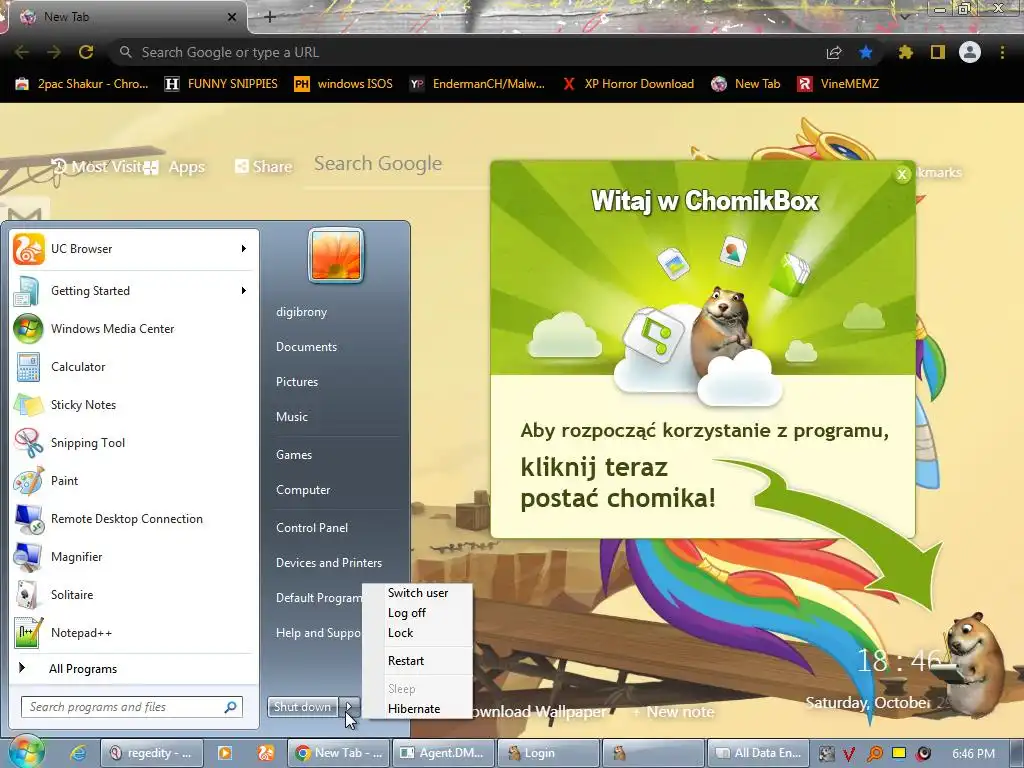Open Sticky Notes
1024x768 pixels.
134,404
